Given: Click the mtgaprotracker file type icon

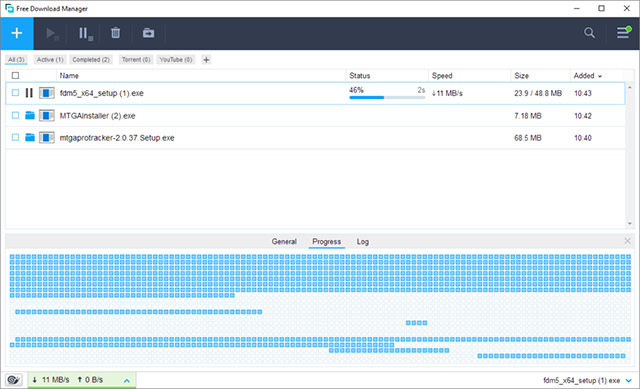Looking at the screenshot, I should [47, 138].
